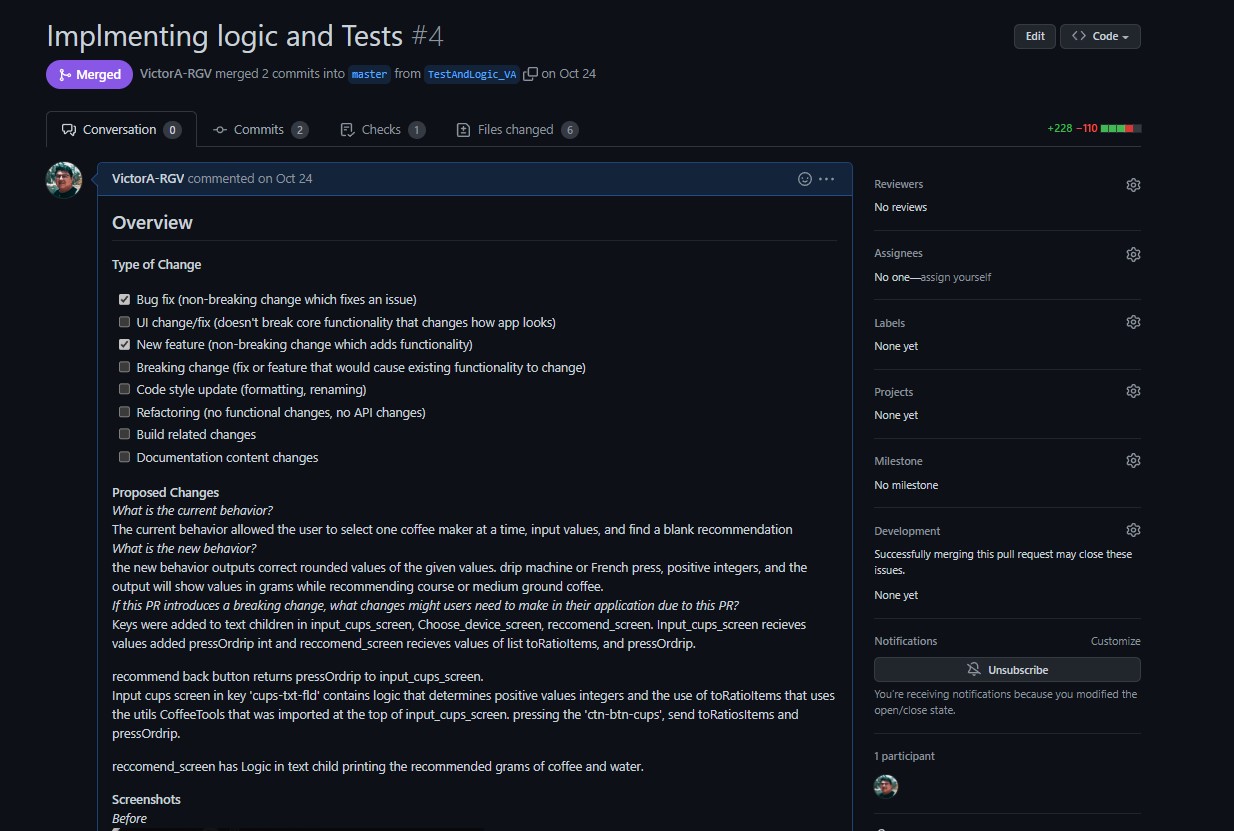The width and height of the screenshot is (1234, 831).
Task: Open the comment three-dot options menu
Action: [x=827, y=179]
